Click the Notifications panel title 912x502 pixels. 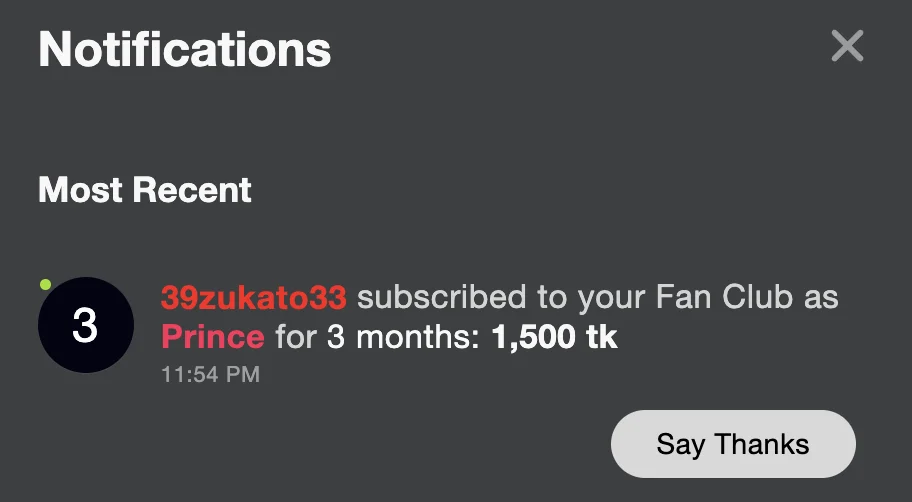pyautogui.click(x=184, y=48)
